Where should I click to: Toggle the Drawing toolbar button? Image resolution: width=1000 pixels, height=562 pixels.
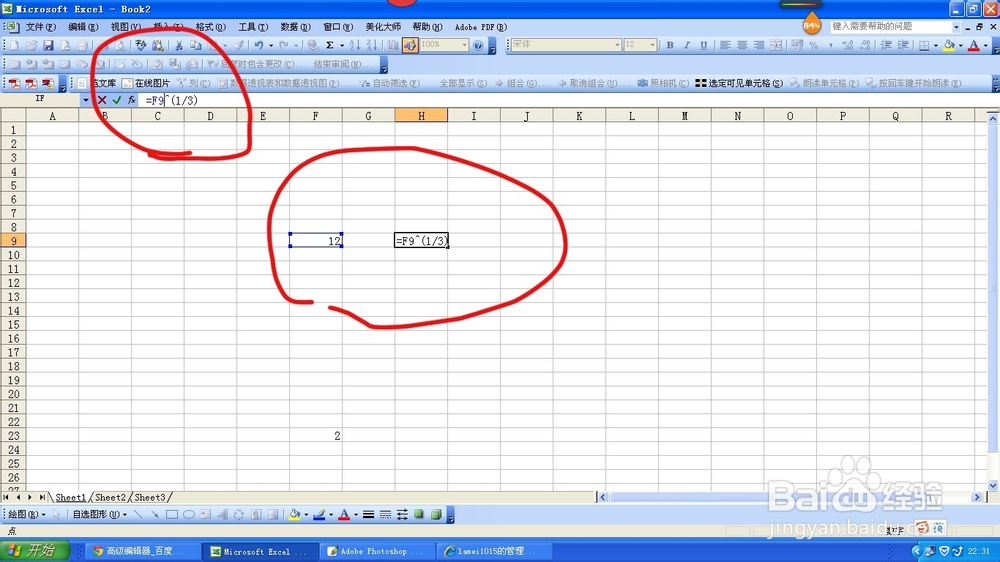[410, 45]
